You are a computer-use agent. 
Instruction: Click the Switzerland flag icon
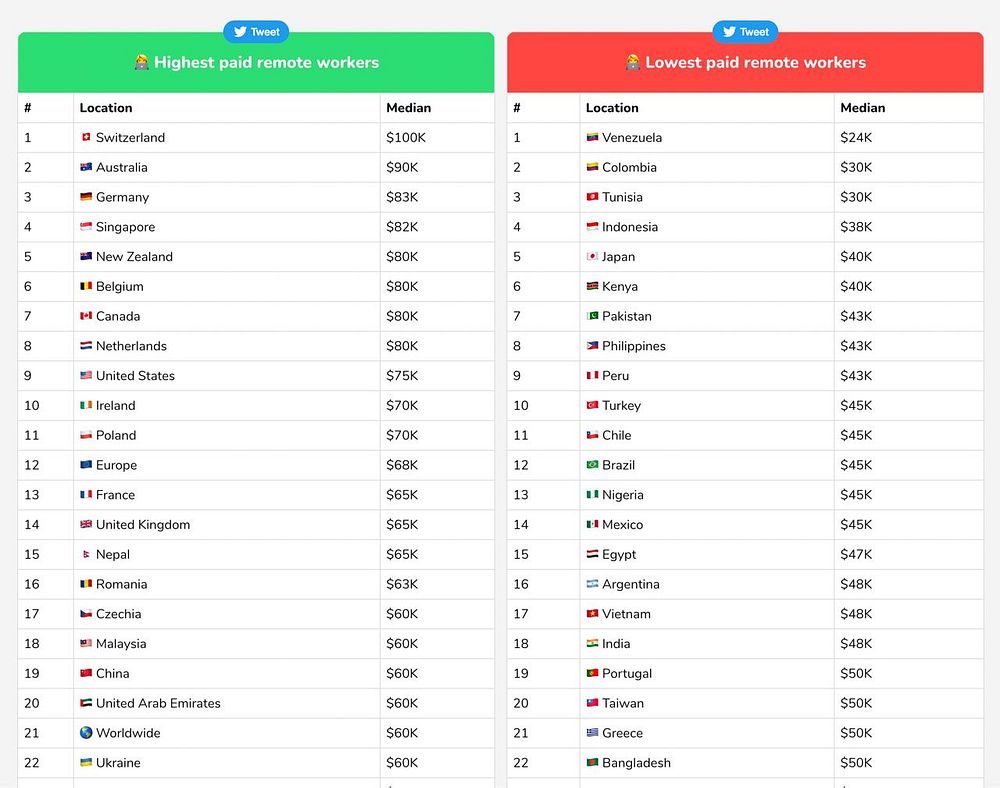(x=86, y=137)
